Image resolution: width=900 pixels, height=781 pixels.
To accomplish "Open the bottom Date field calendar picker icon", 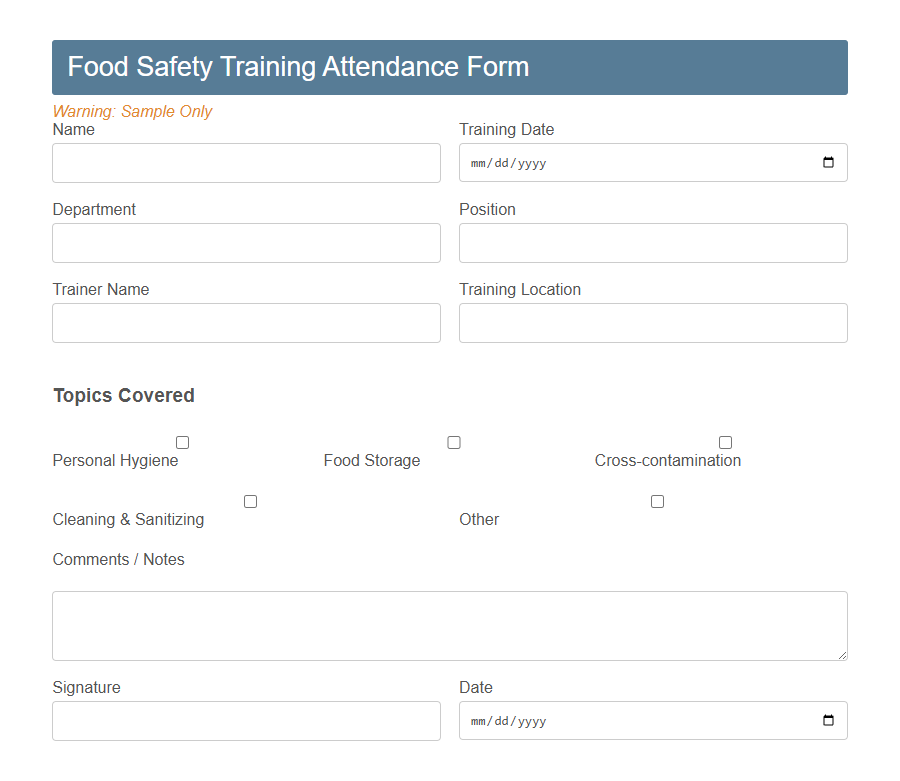I will tap(828, 720).
